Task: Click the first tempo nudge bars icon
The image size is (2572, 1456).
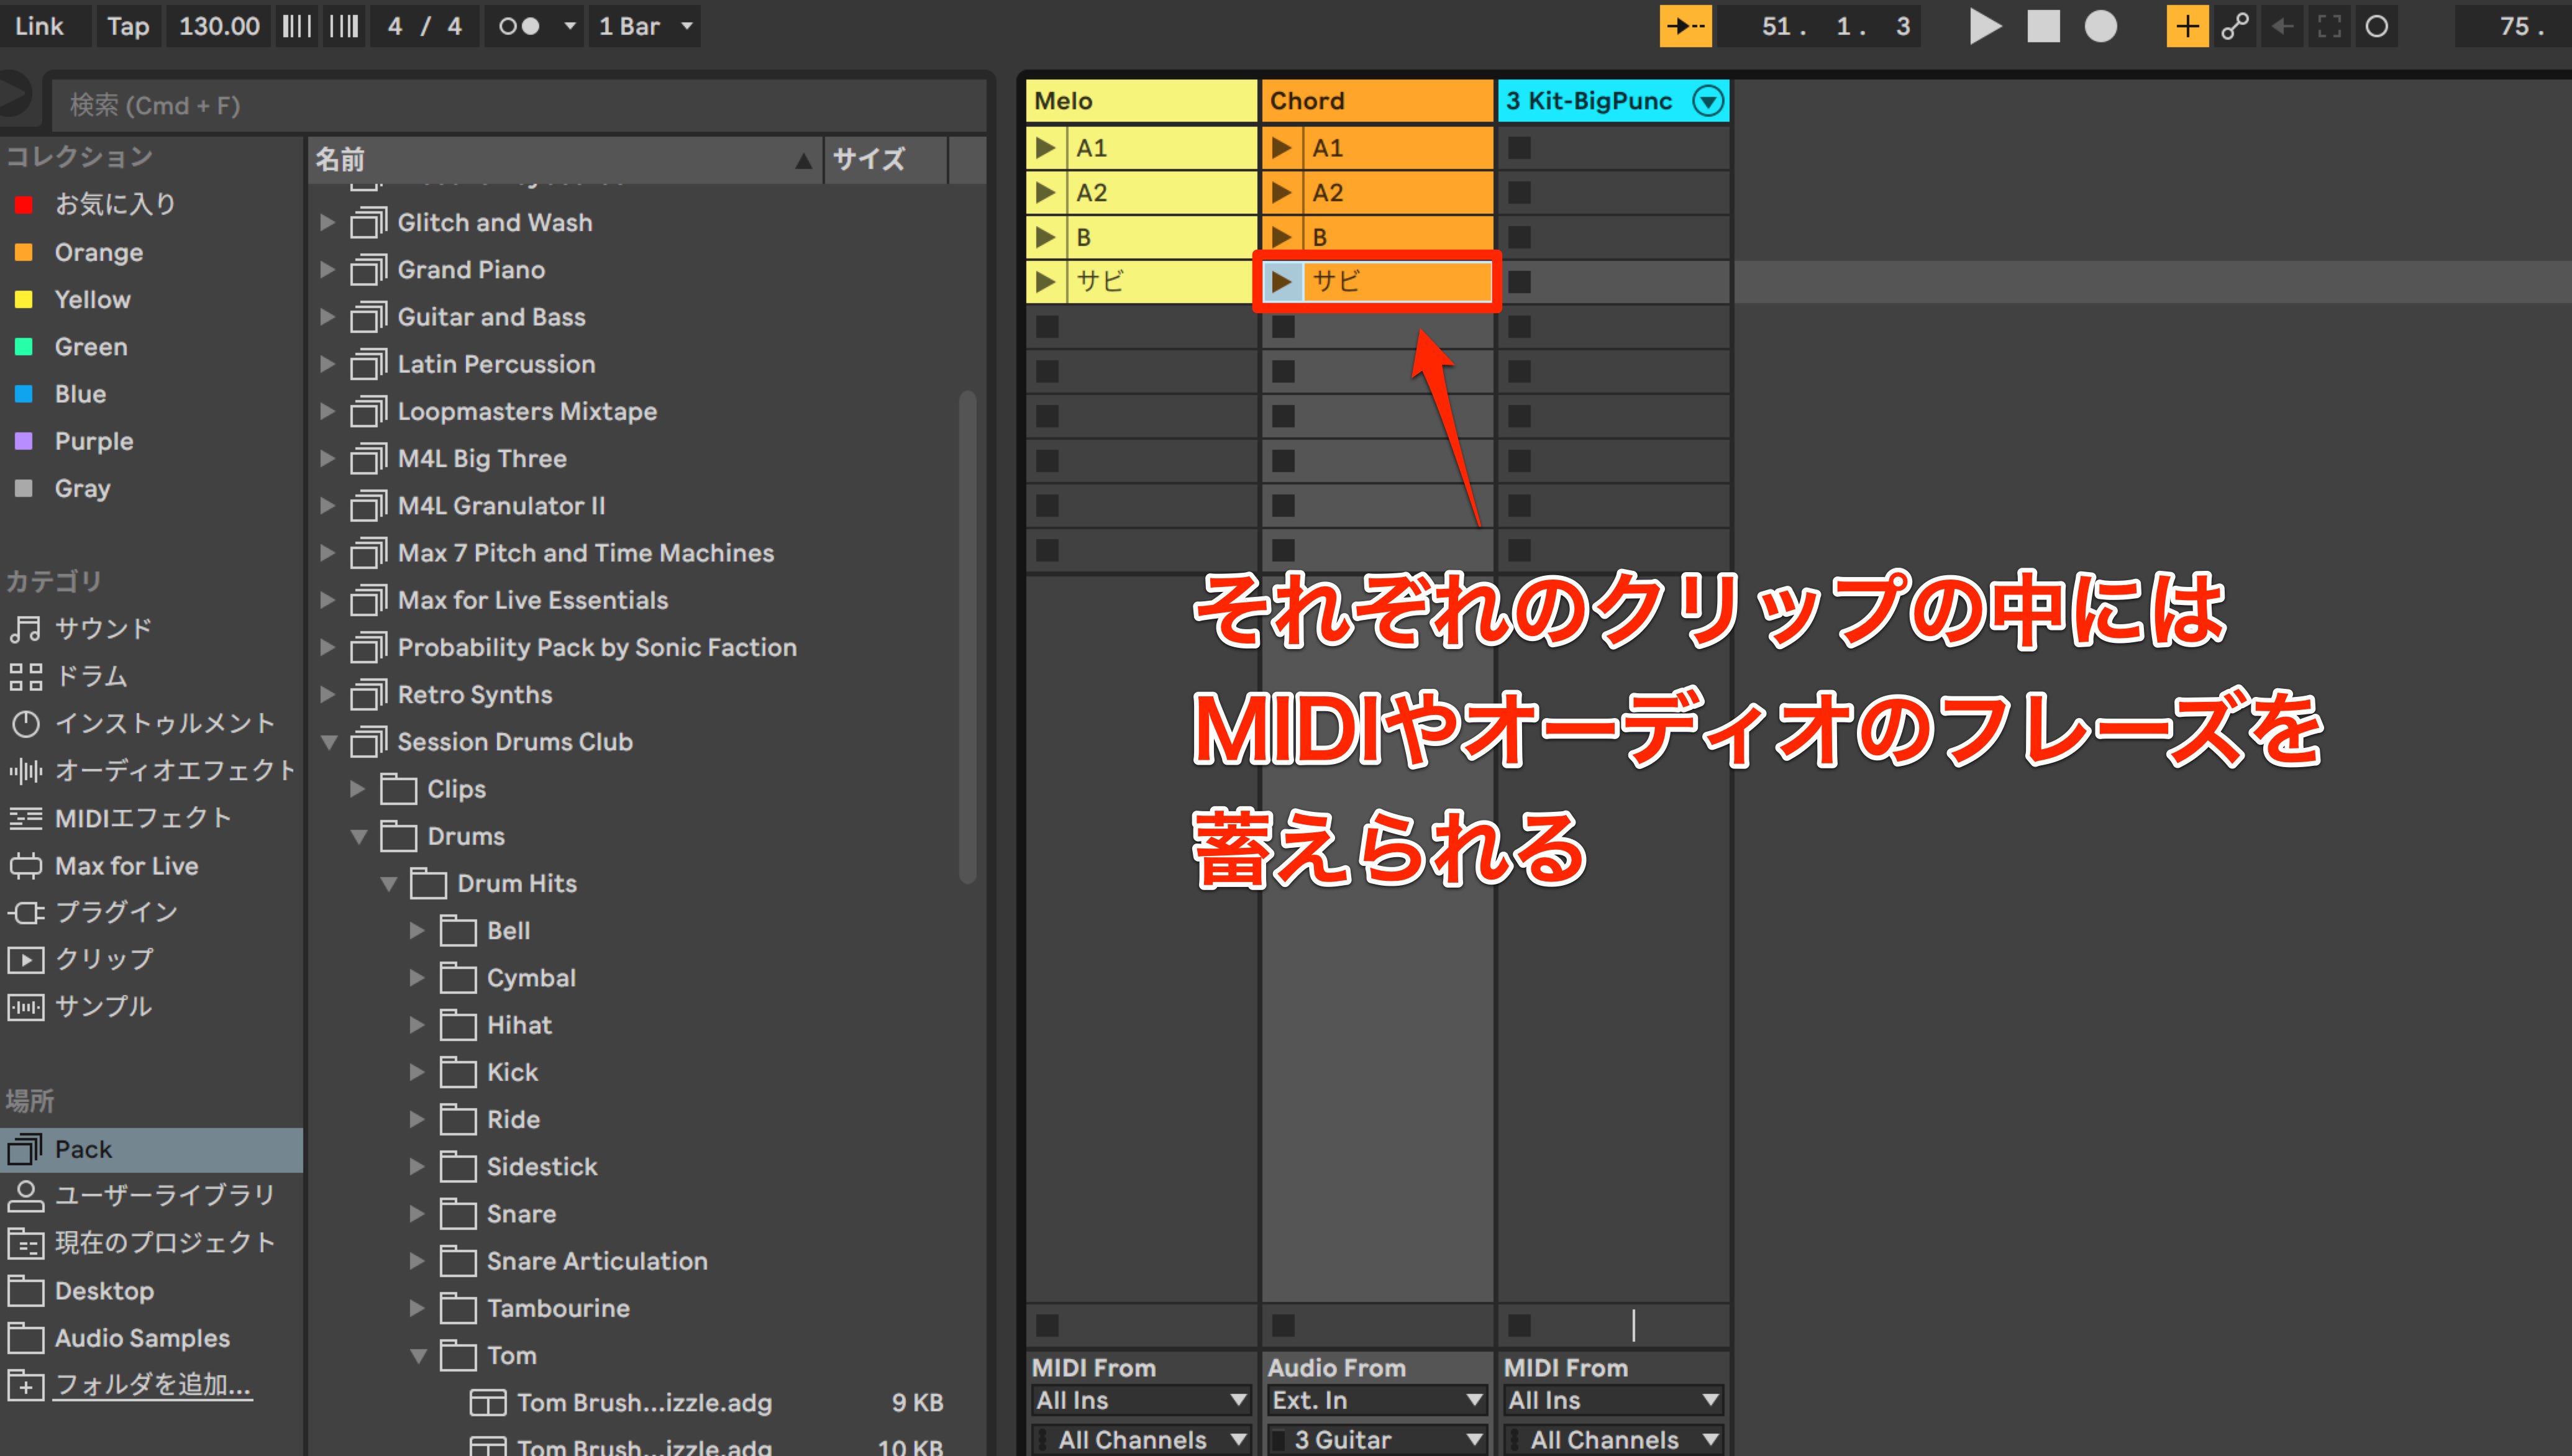Action: point(297,26)
